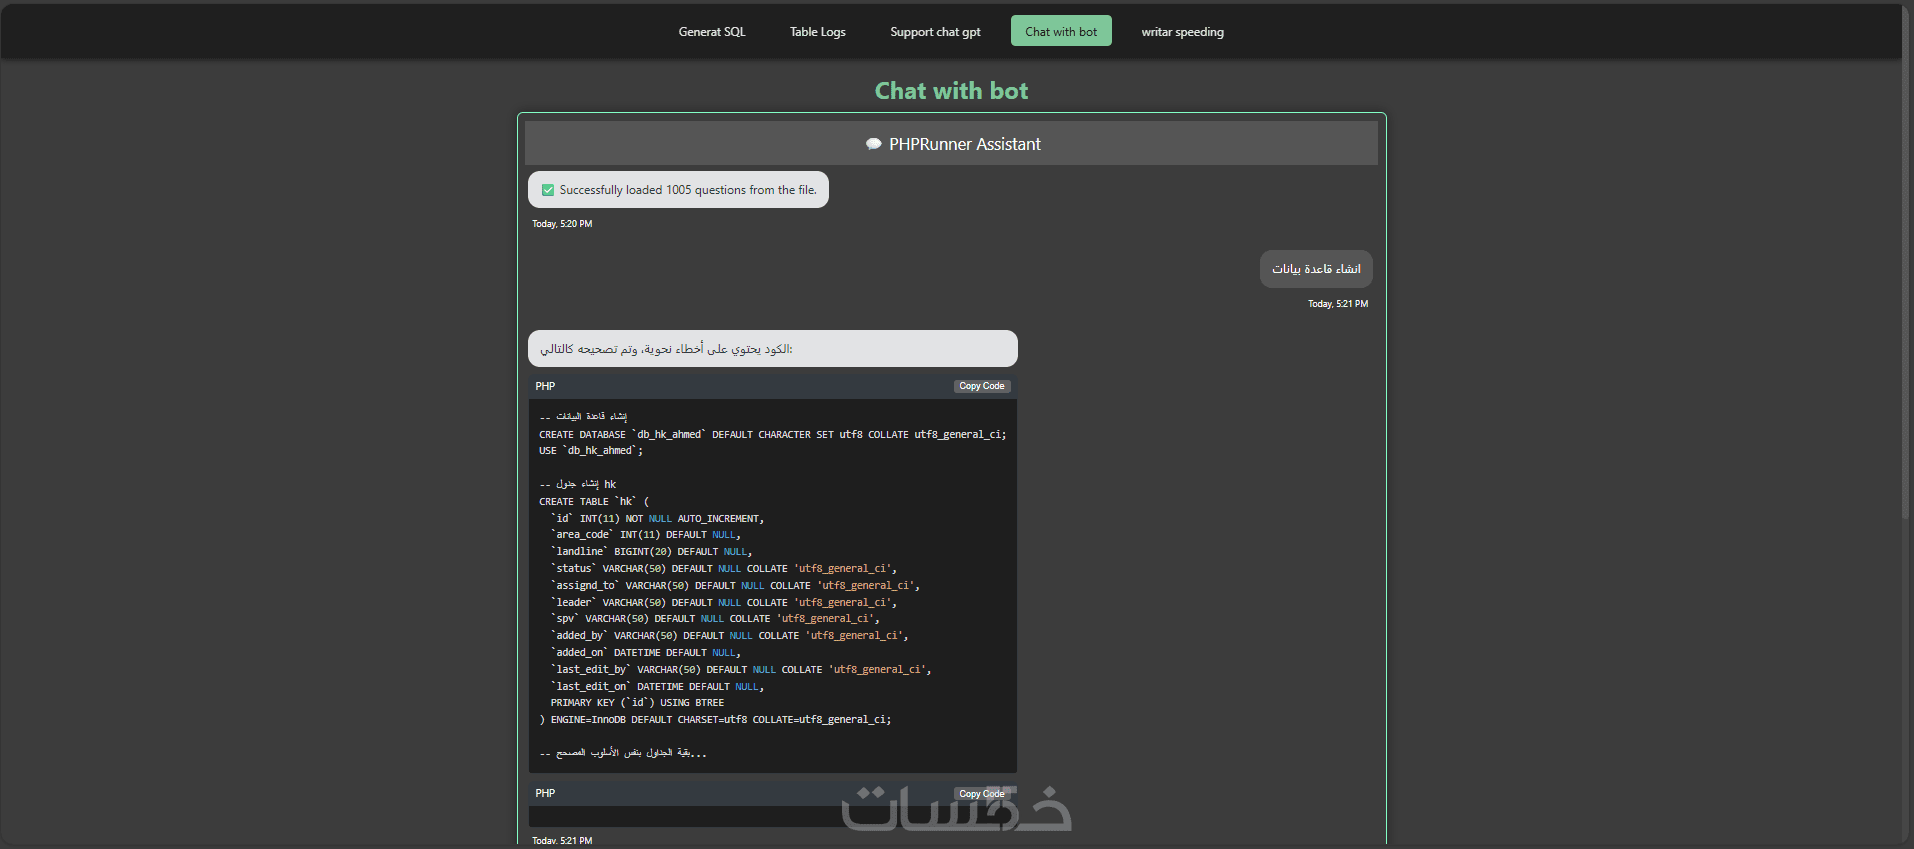This screenshot has width=1914, height=849.
Task: Go to the writar speeding tab
Action: pos(1183,32)
